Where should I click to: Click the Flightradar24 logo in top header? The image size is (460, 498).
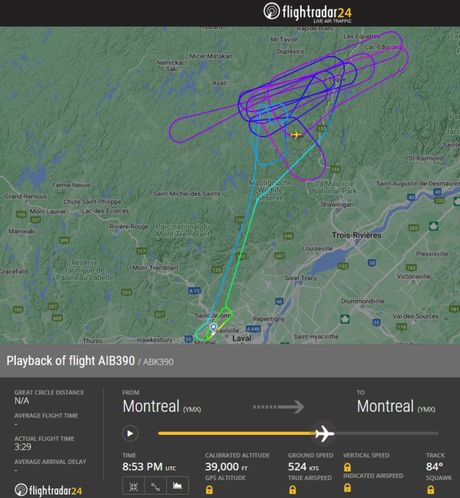pyautogui.click(x=307, y=13)
